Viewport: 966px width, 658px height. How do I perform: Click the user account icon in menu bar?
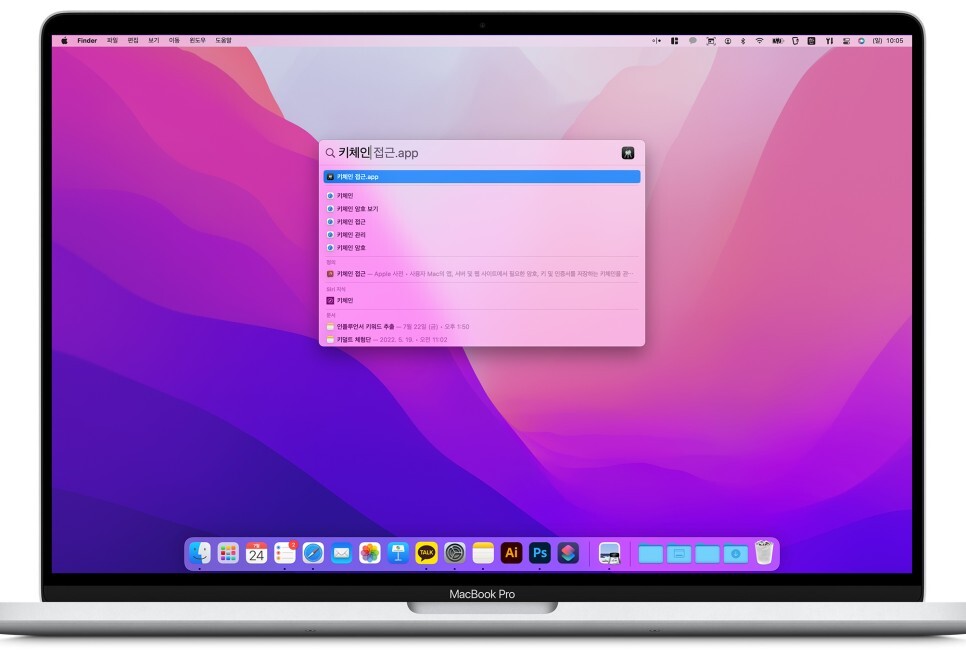(728, 41)
